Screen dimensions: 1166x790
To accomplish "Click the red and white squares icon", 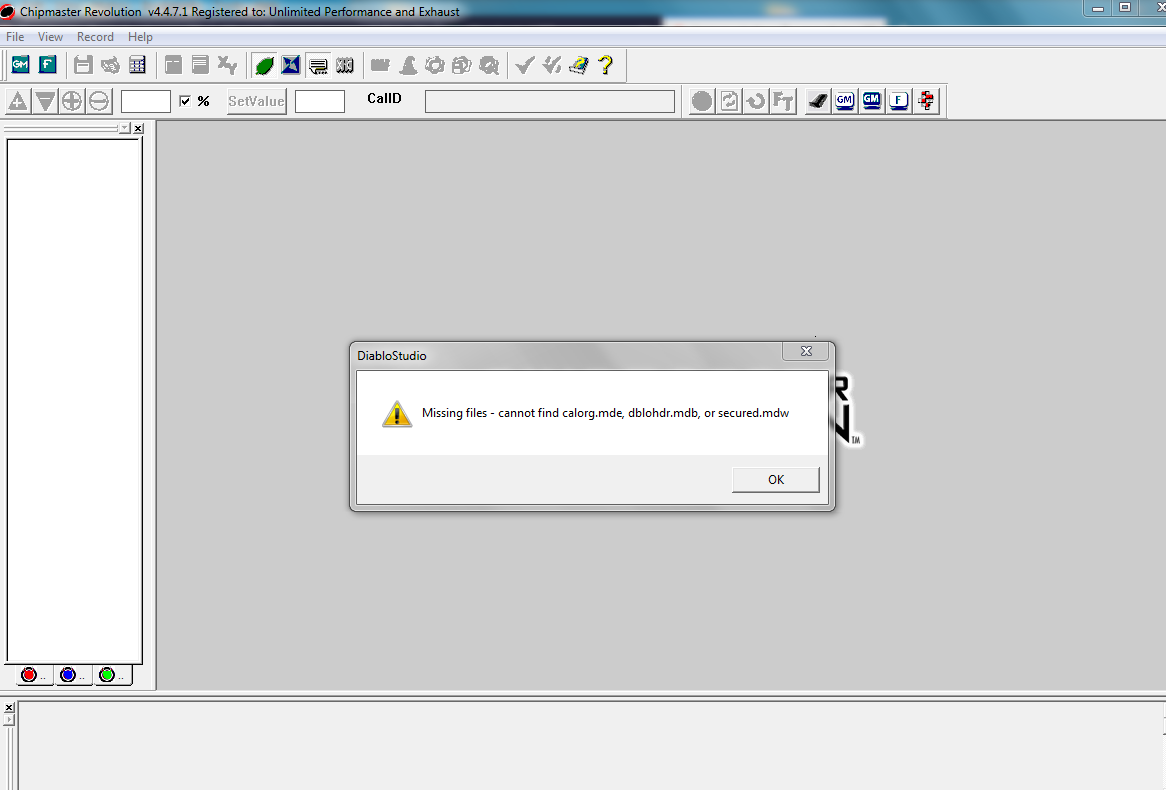I will (926, 100).
